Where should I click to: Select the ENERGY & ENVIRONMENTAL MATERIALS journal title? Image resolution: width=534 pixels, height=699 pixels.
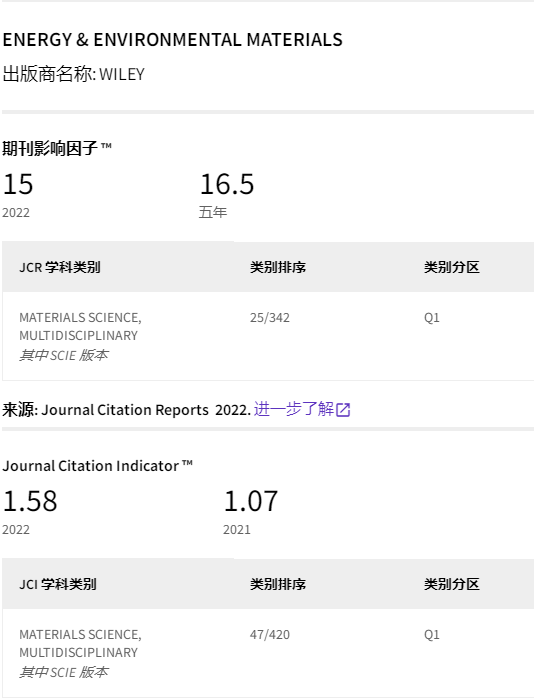[x=173, y=40]
